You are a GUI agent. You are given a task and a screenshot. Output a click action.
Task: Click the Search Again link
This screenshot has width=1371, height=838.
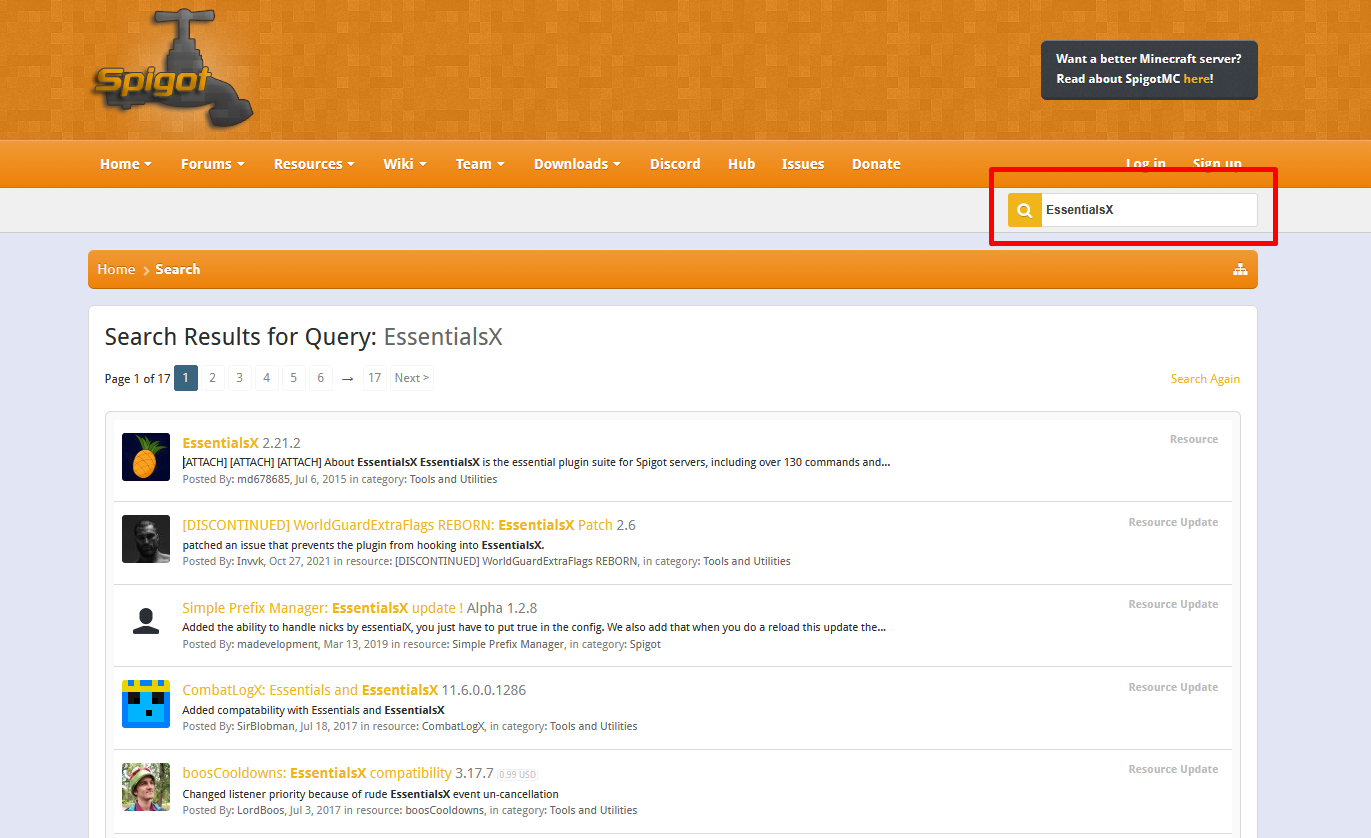coord(1205,379)
